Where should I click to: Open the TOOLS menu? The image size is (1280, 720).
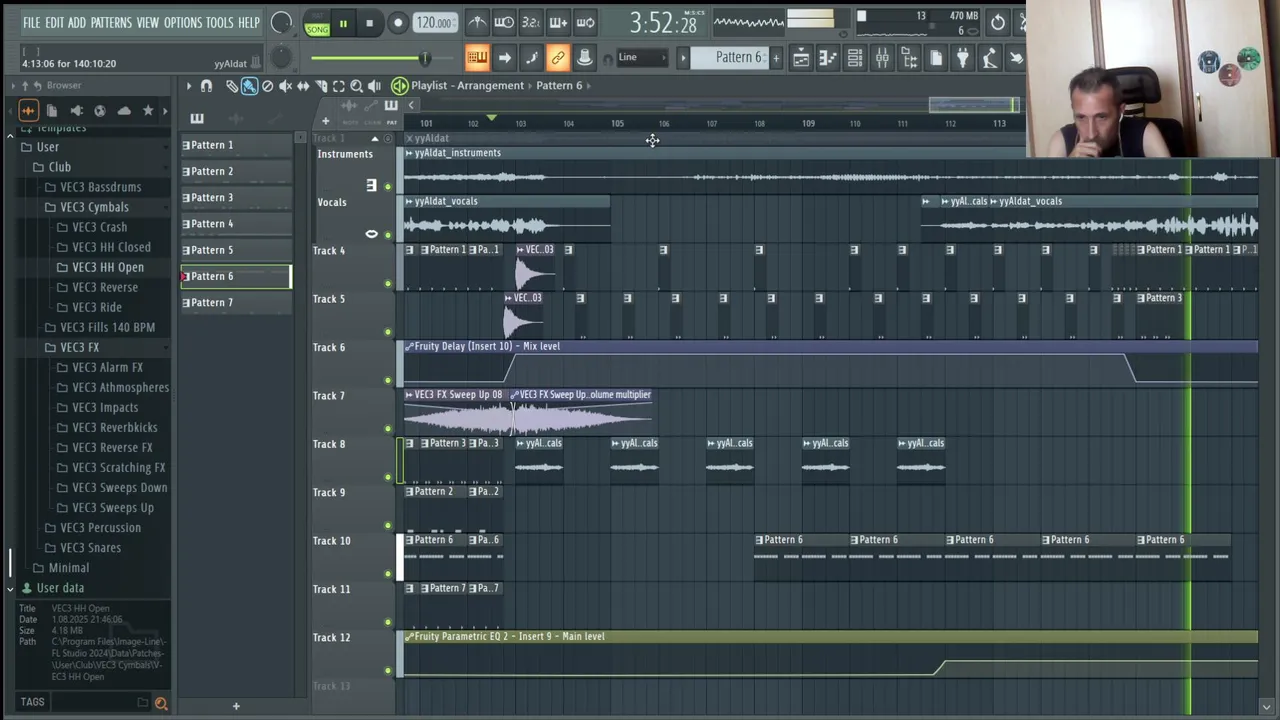point(220,22)
